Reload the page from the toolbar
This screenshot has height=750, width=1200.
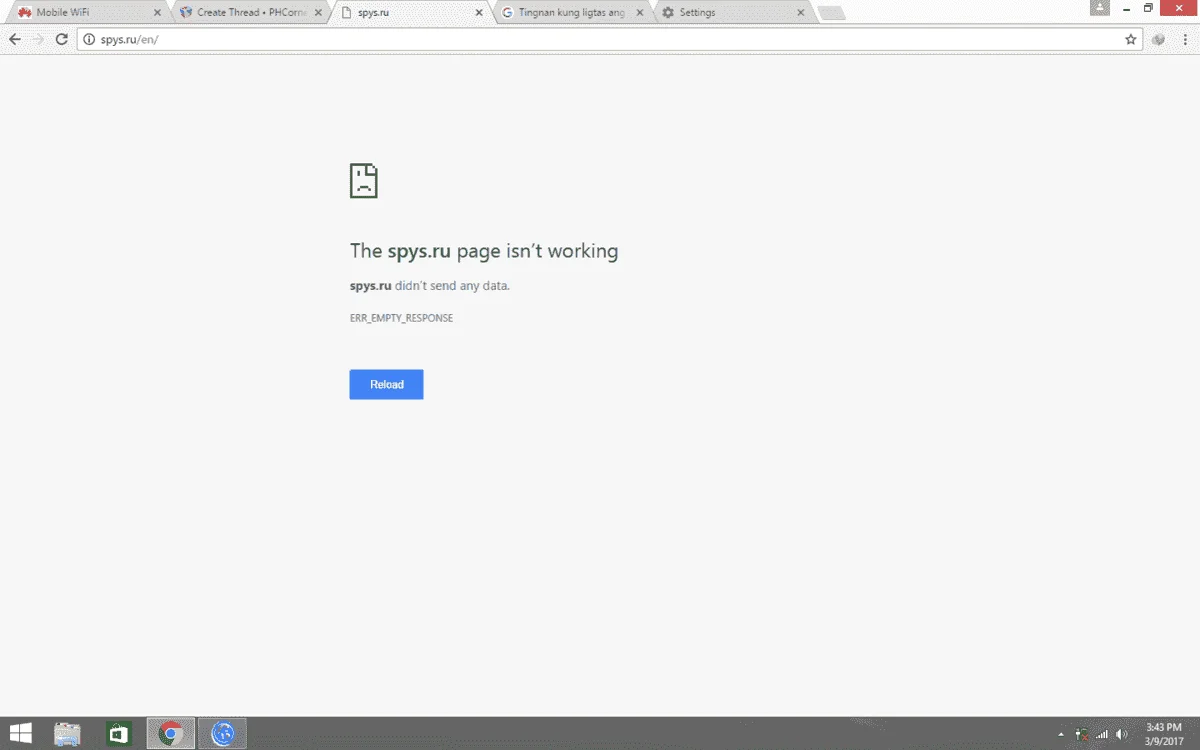(x=62, y=39)
